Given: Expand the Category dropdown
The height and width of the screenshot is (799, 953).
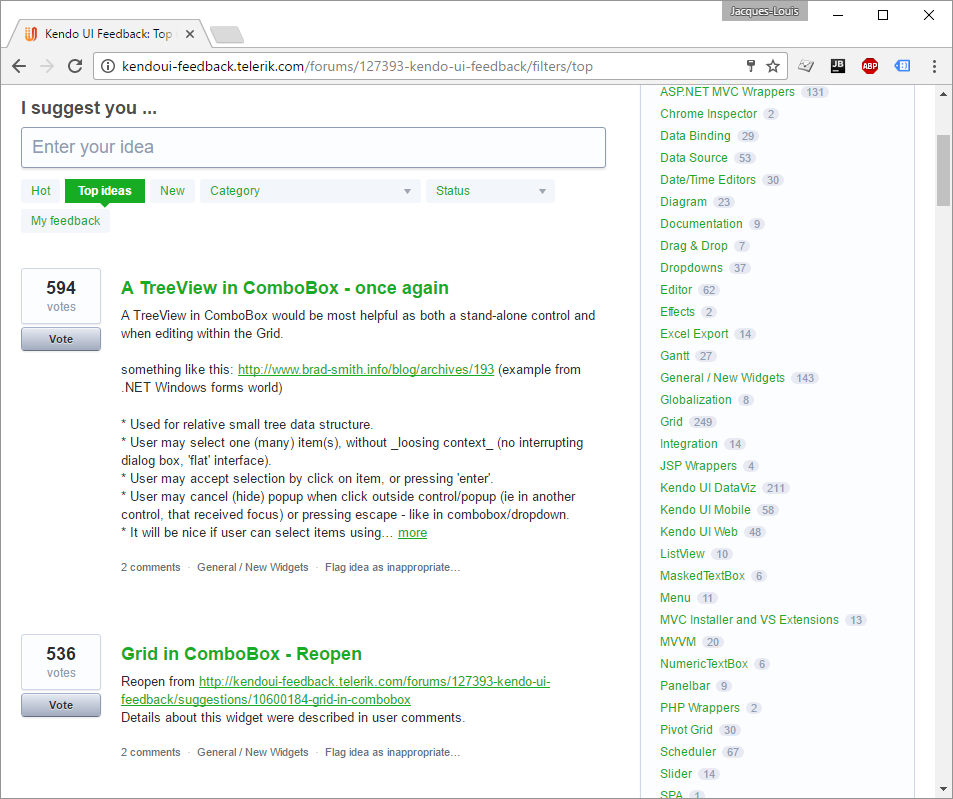Looking at the screenshot, I should (x=310, y=191).
